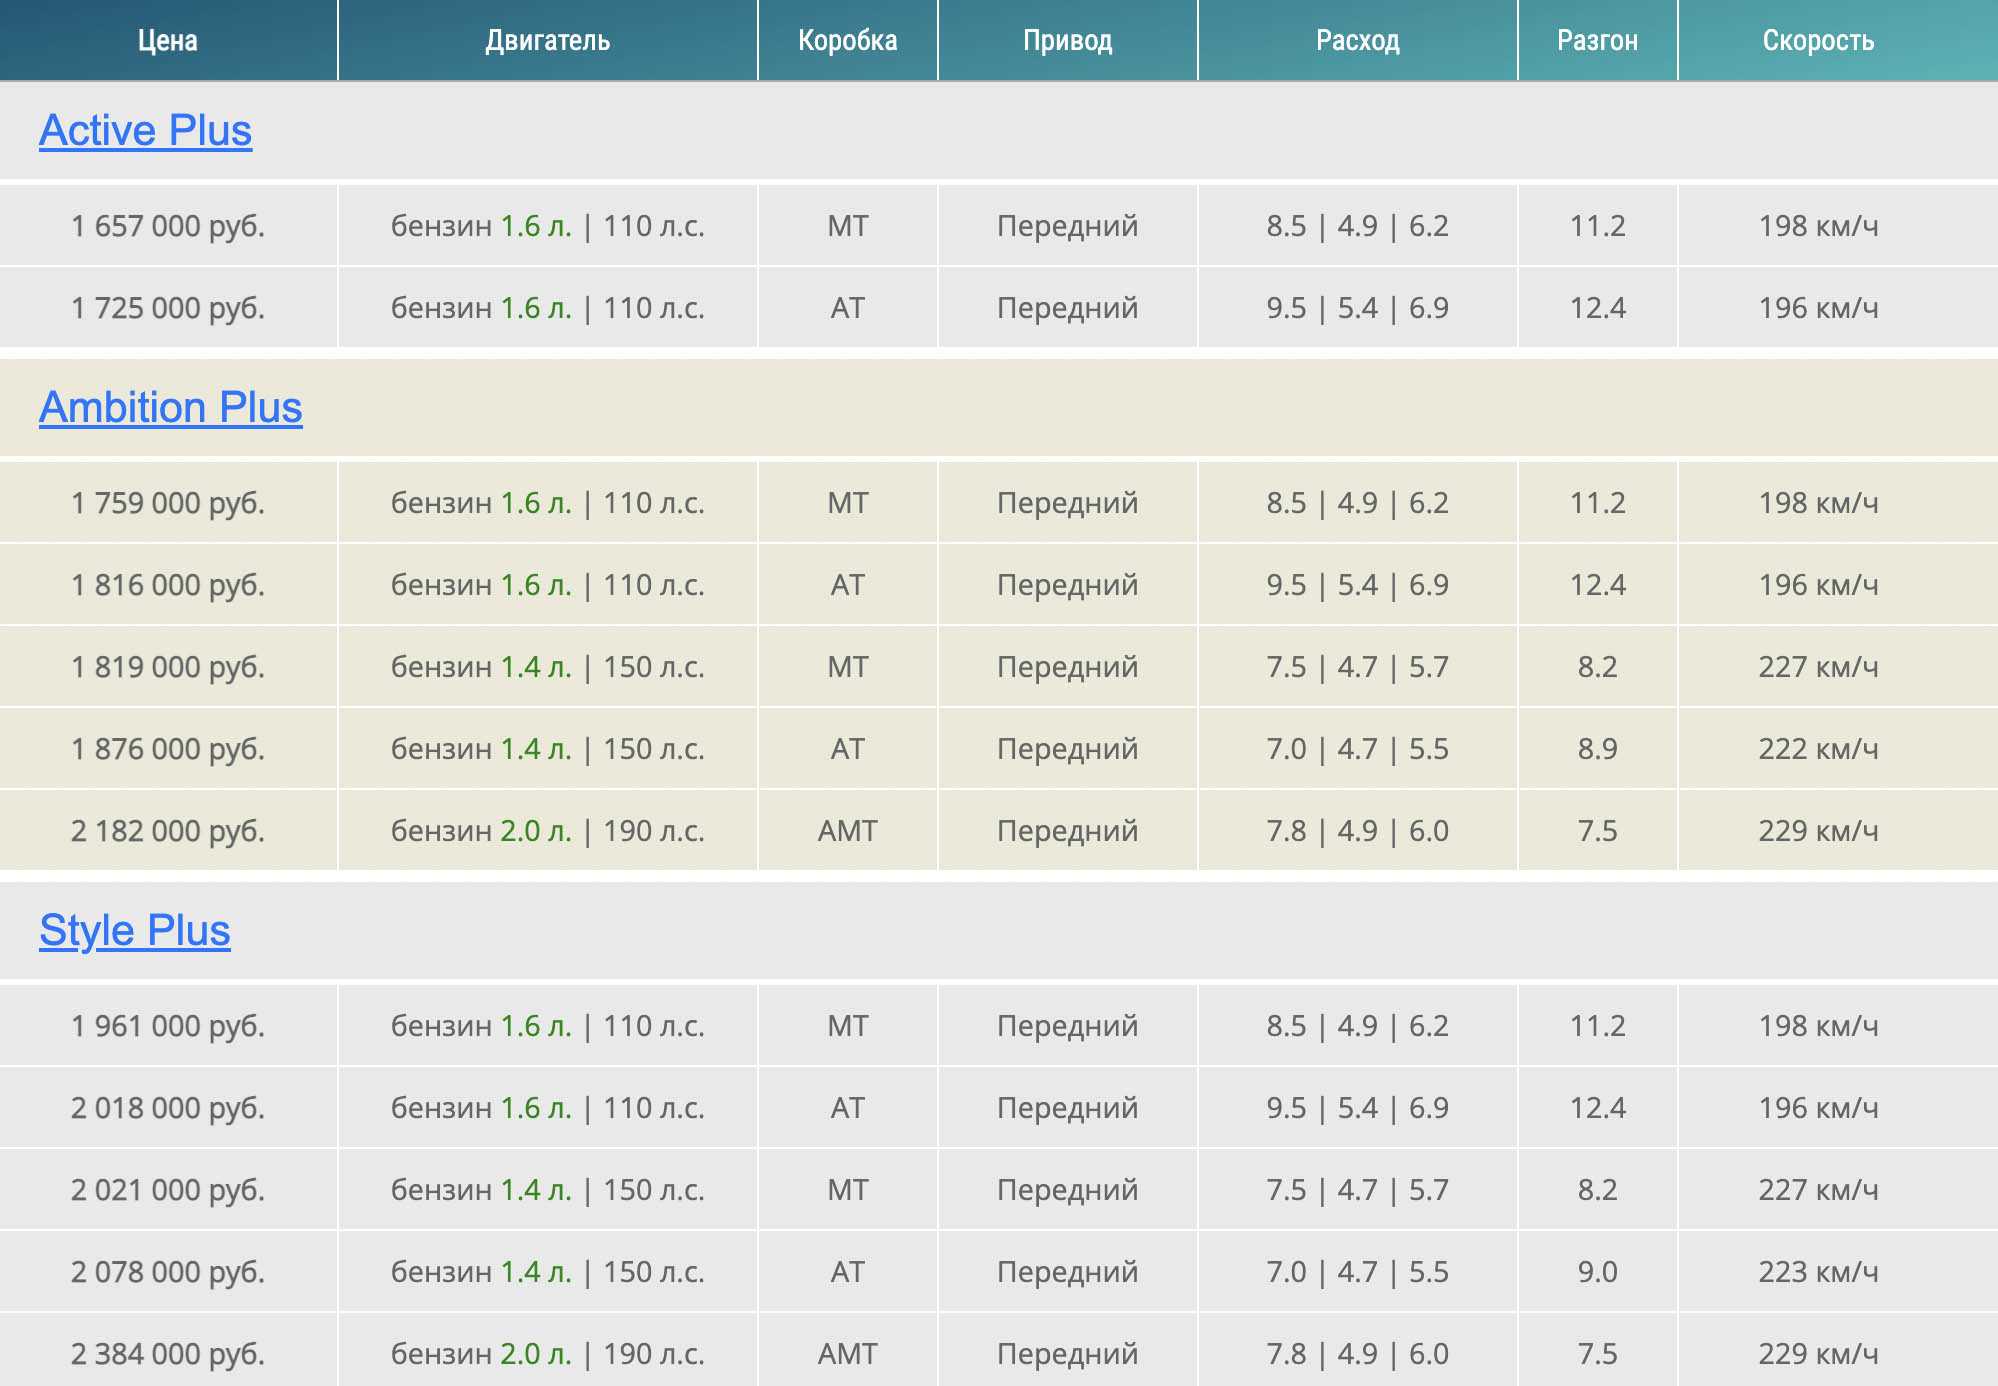Select the 1 657 000 руб. price cell
This screenshot has height=1386, width=1998.
coord(168,226)
